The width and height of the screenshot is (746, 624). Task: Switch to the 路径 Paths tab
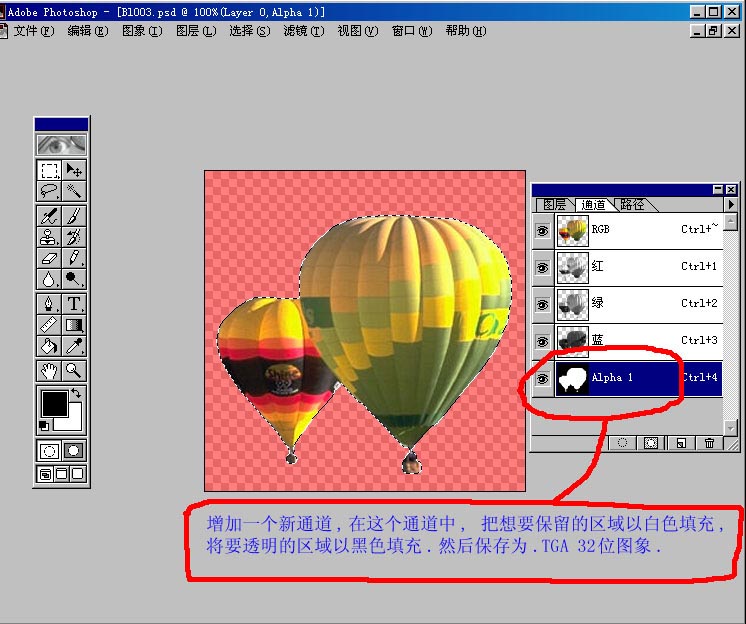pyautogui.click(x=632, y=205)
